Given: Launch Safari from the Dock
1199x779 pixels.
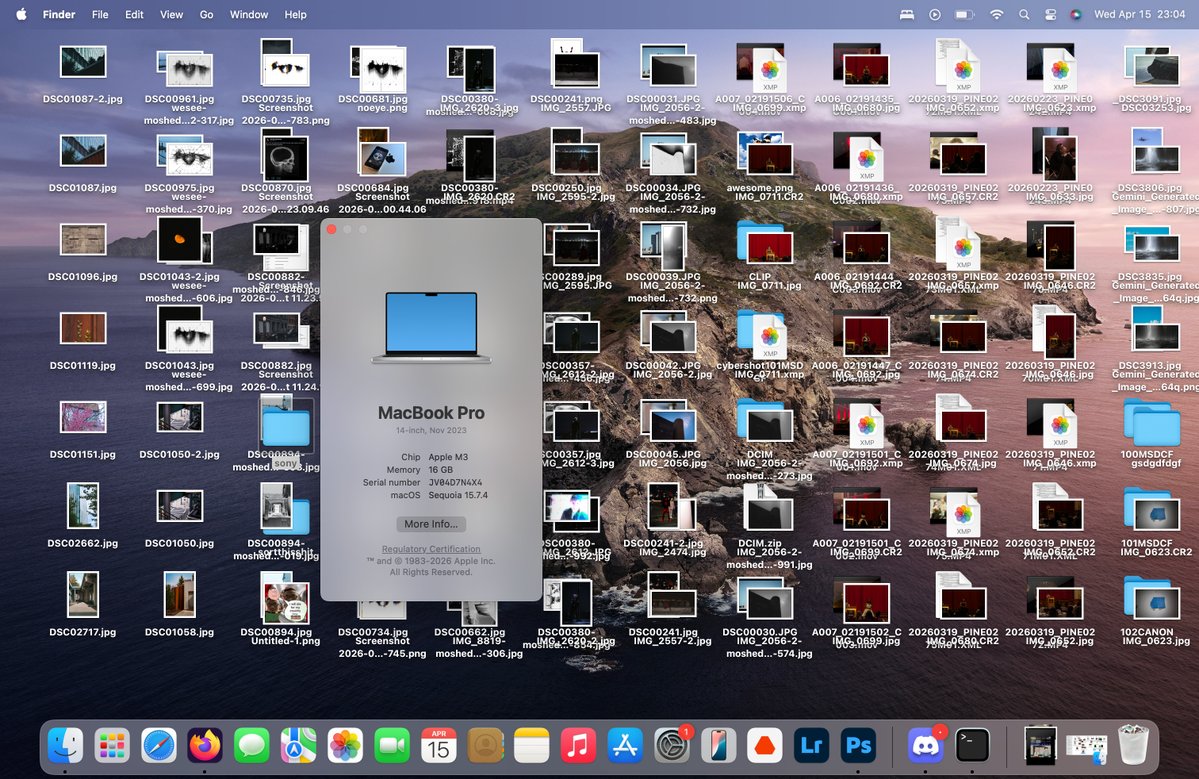Looking at the screenshot, I should click(159, 745).
